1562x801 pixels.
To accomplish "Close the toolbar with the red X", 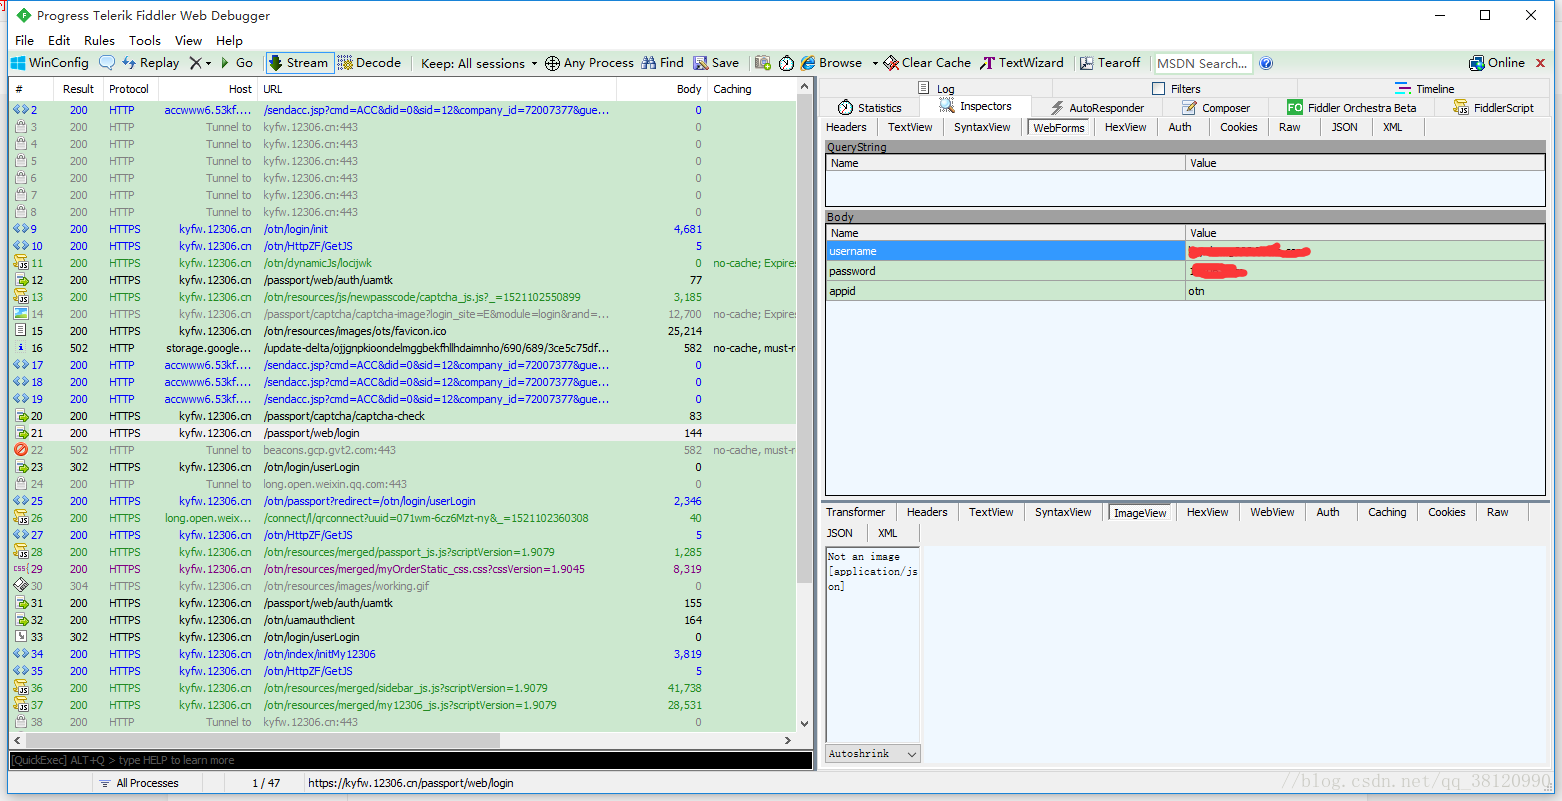I will point(1540,63).
